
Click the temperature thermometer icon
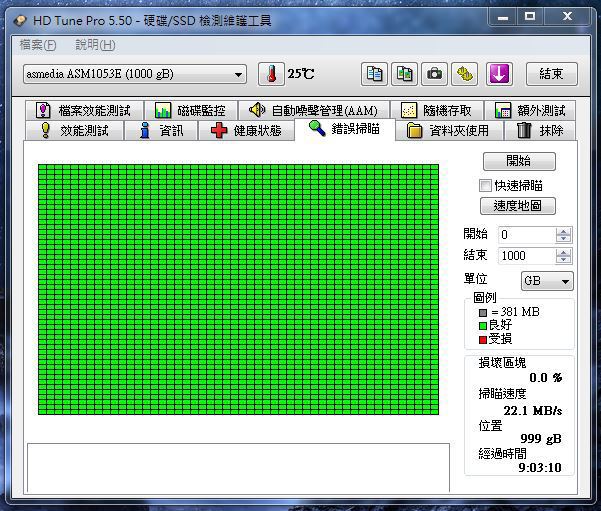pos(271,74)
